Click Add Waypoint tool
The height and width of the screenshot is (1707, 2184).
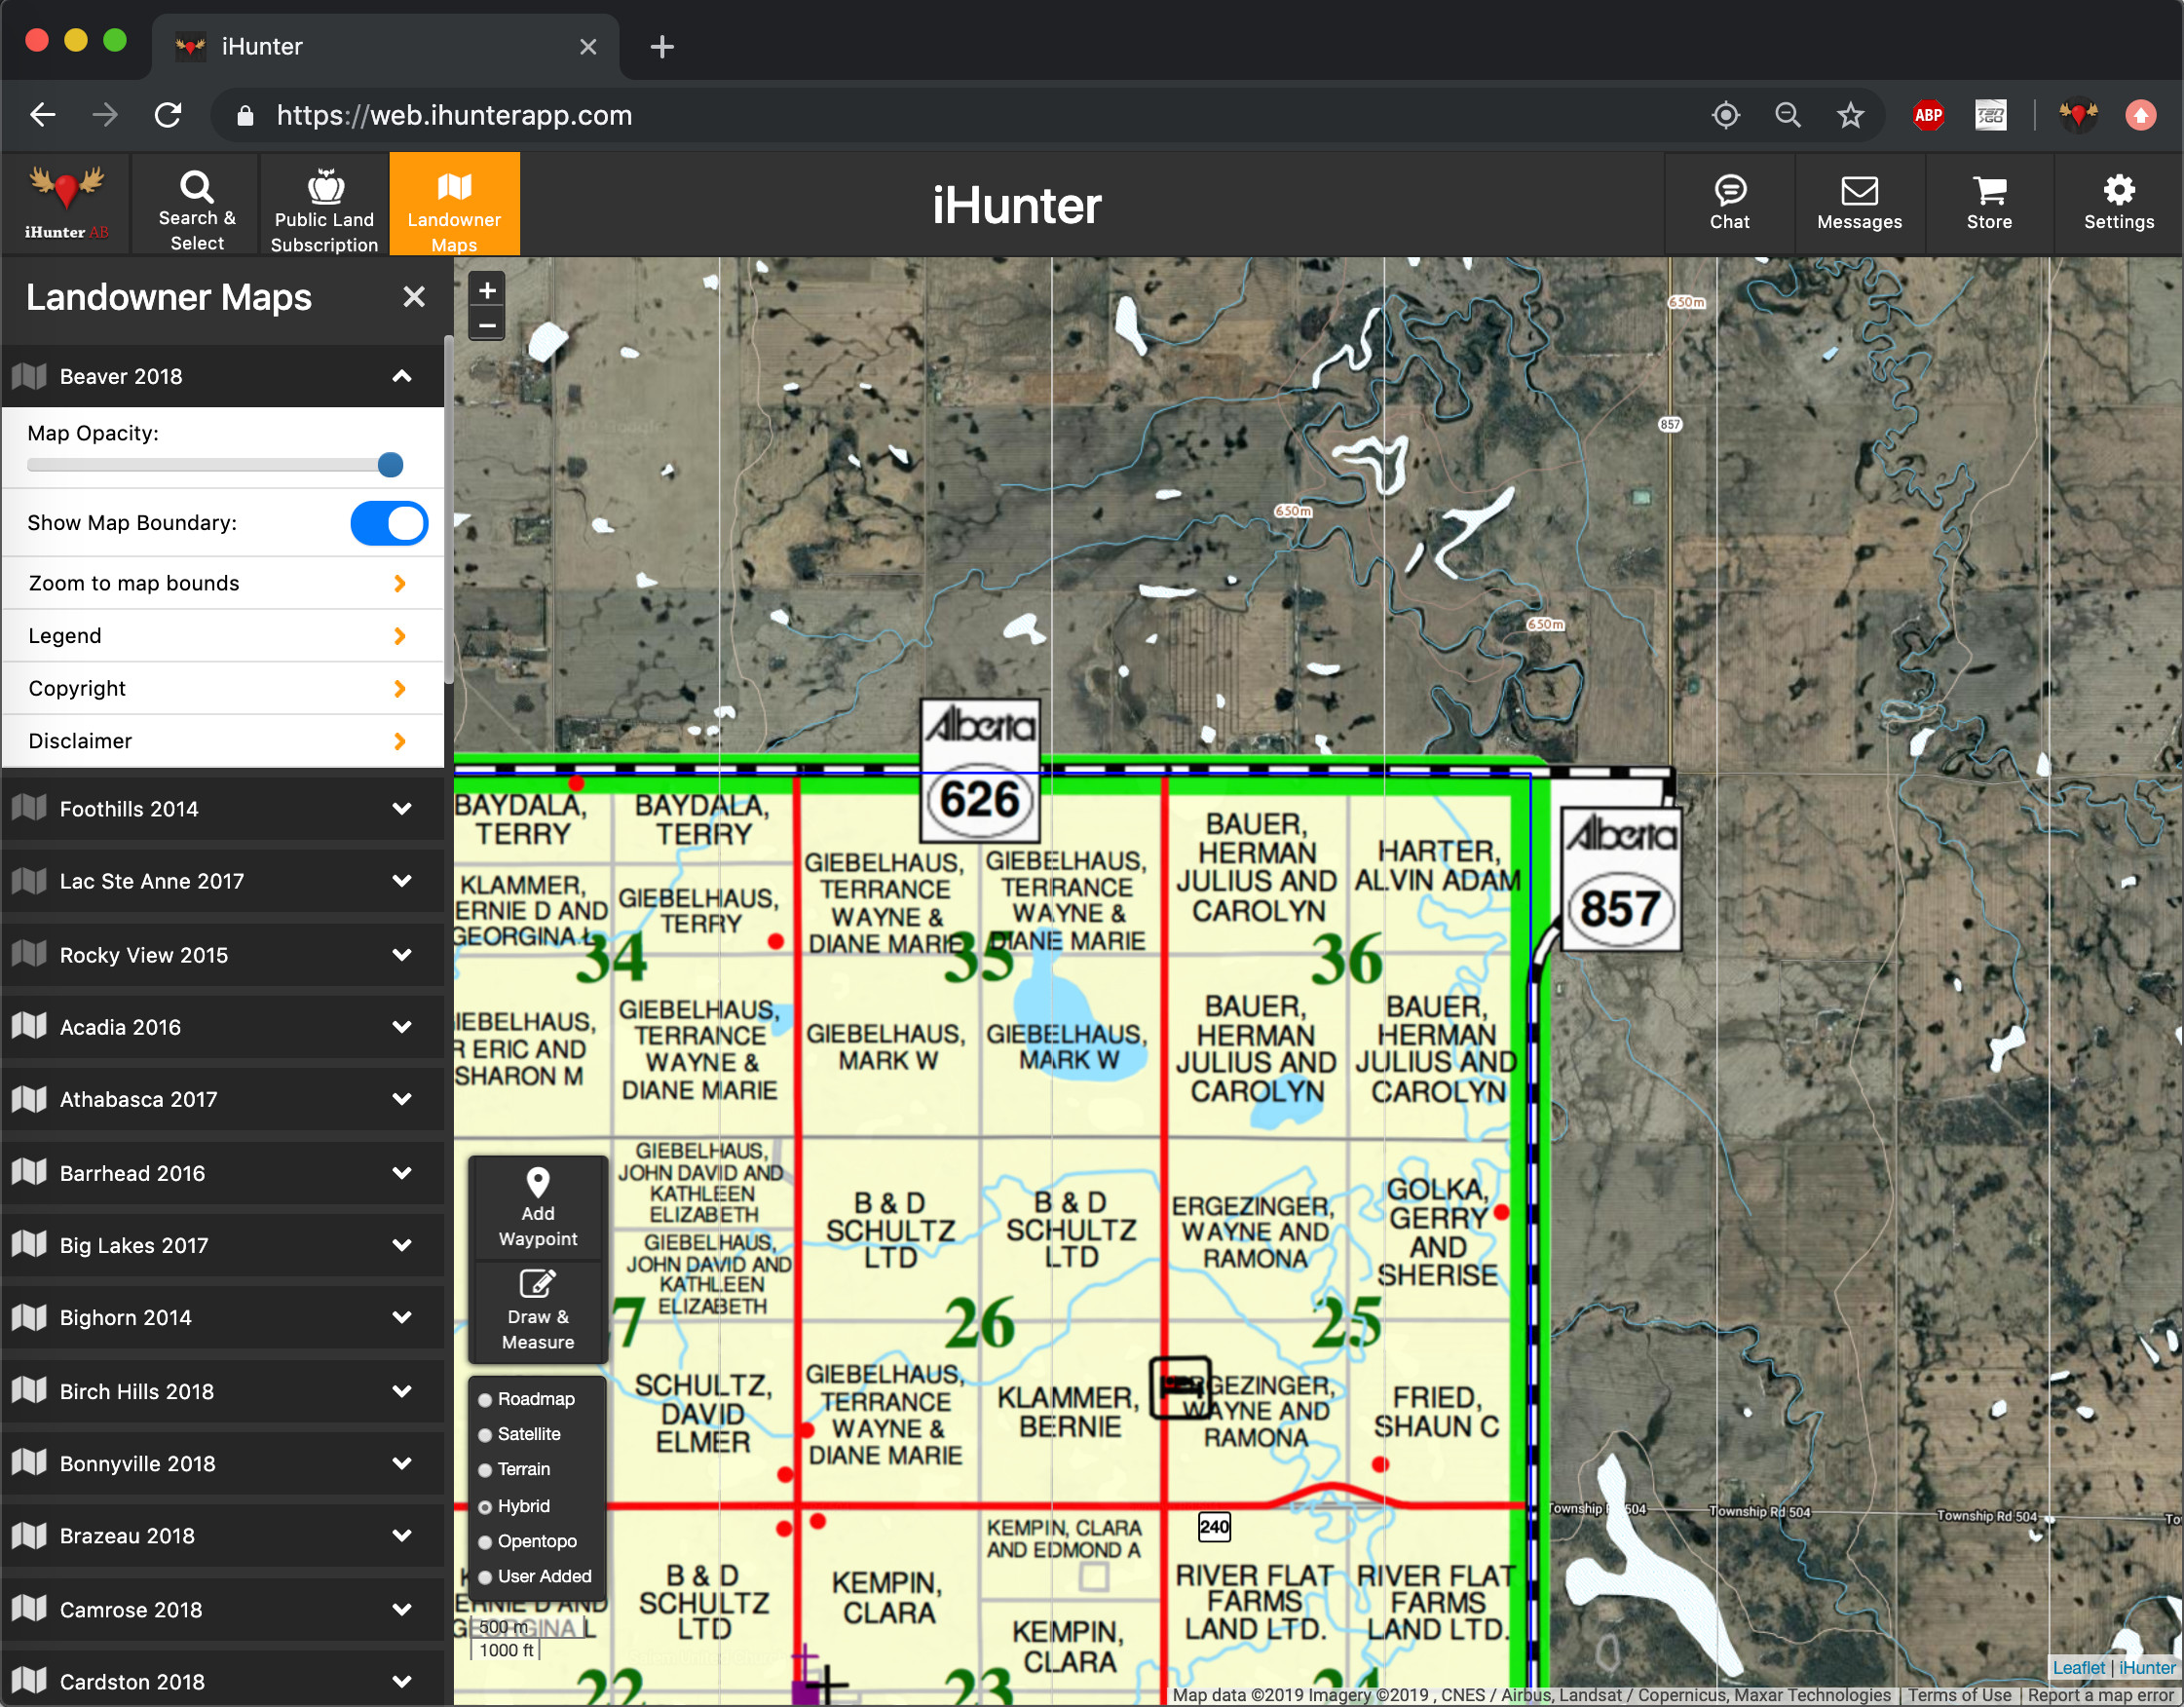538,1209
